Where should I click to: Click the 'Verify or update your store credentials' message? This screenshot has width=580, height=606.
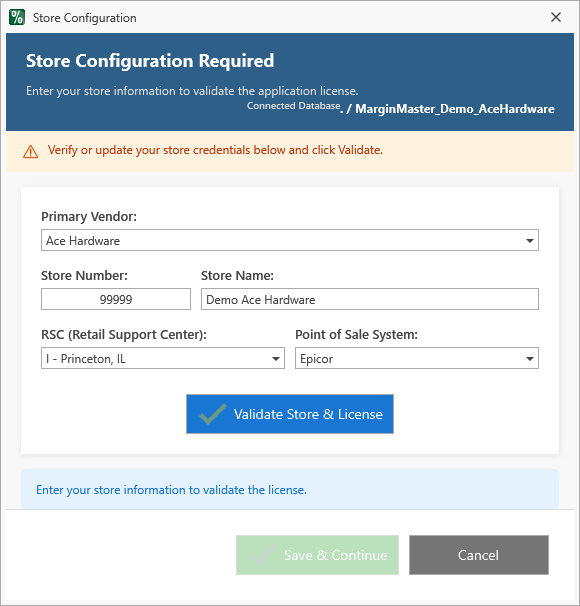(215, 150)
